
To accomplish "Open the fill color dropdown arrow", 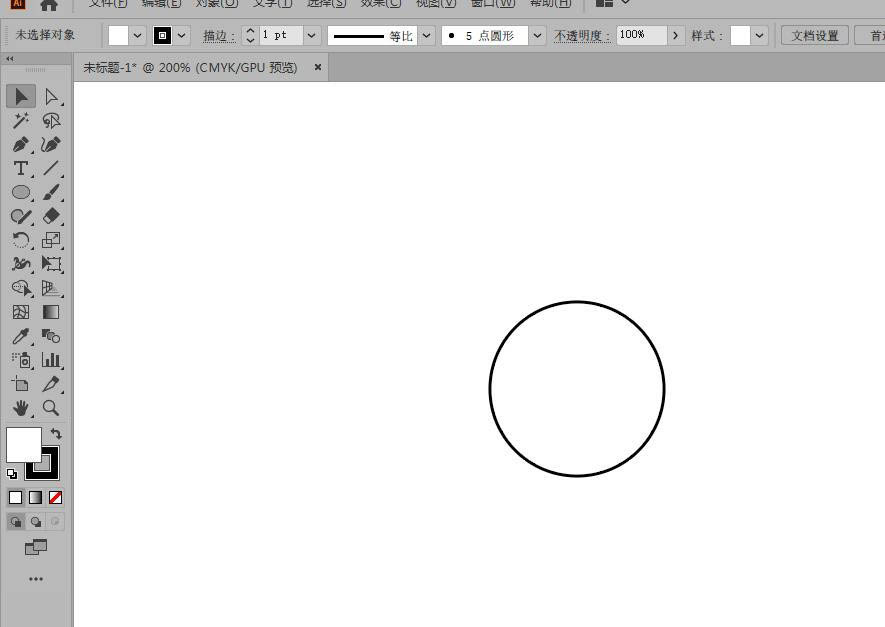I will point(137,36).
